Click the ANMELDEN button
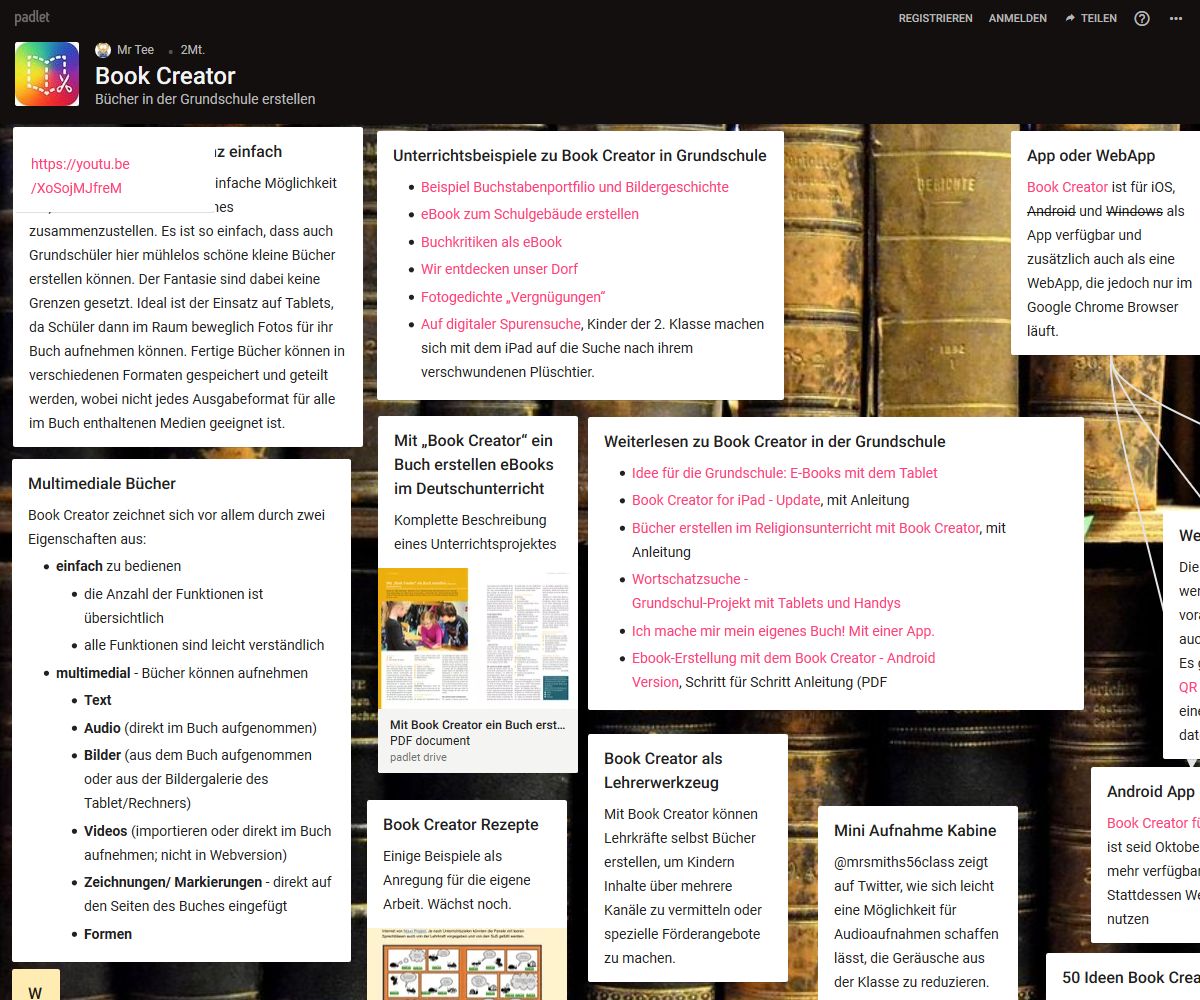Image resolution: width=1200 pixels, height=1000 pixels. (1018, 18)
